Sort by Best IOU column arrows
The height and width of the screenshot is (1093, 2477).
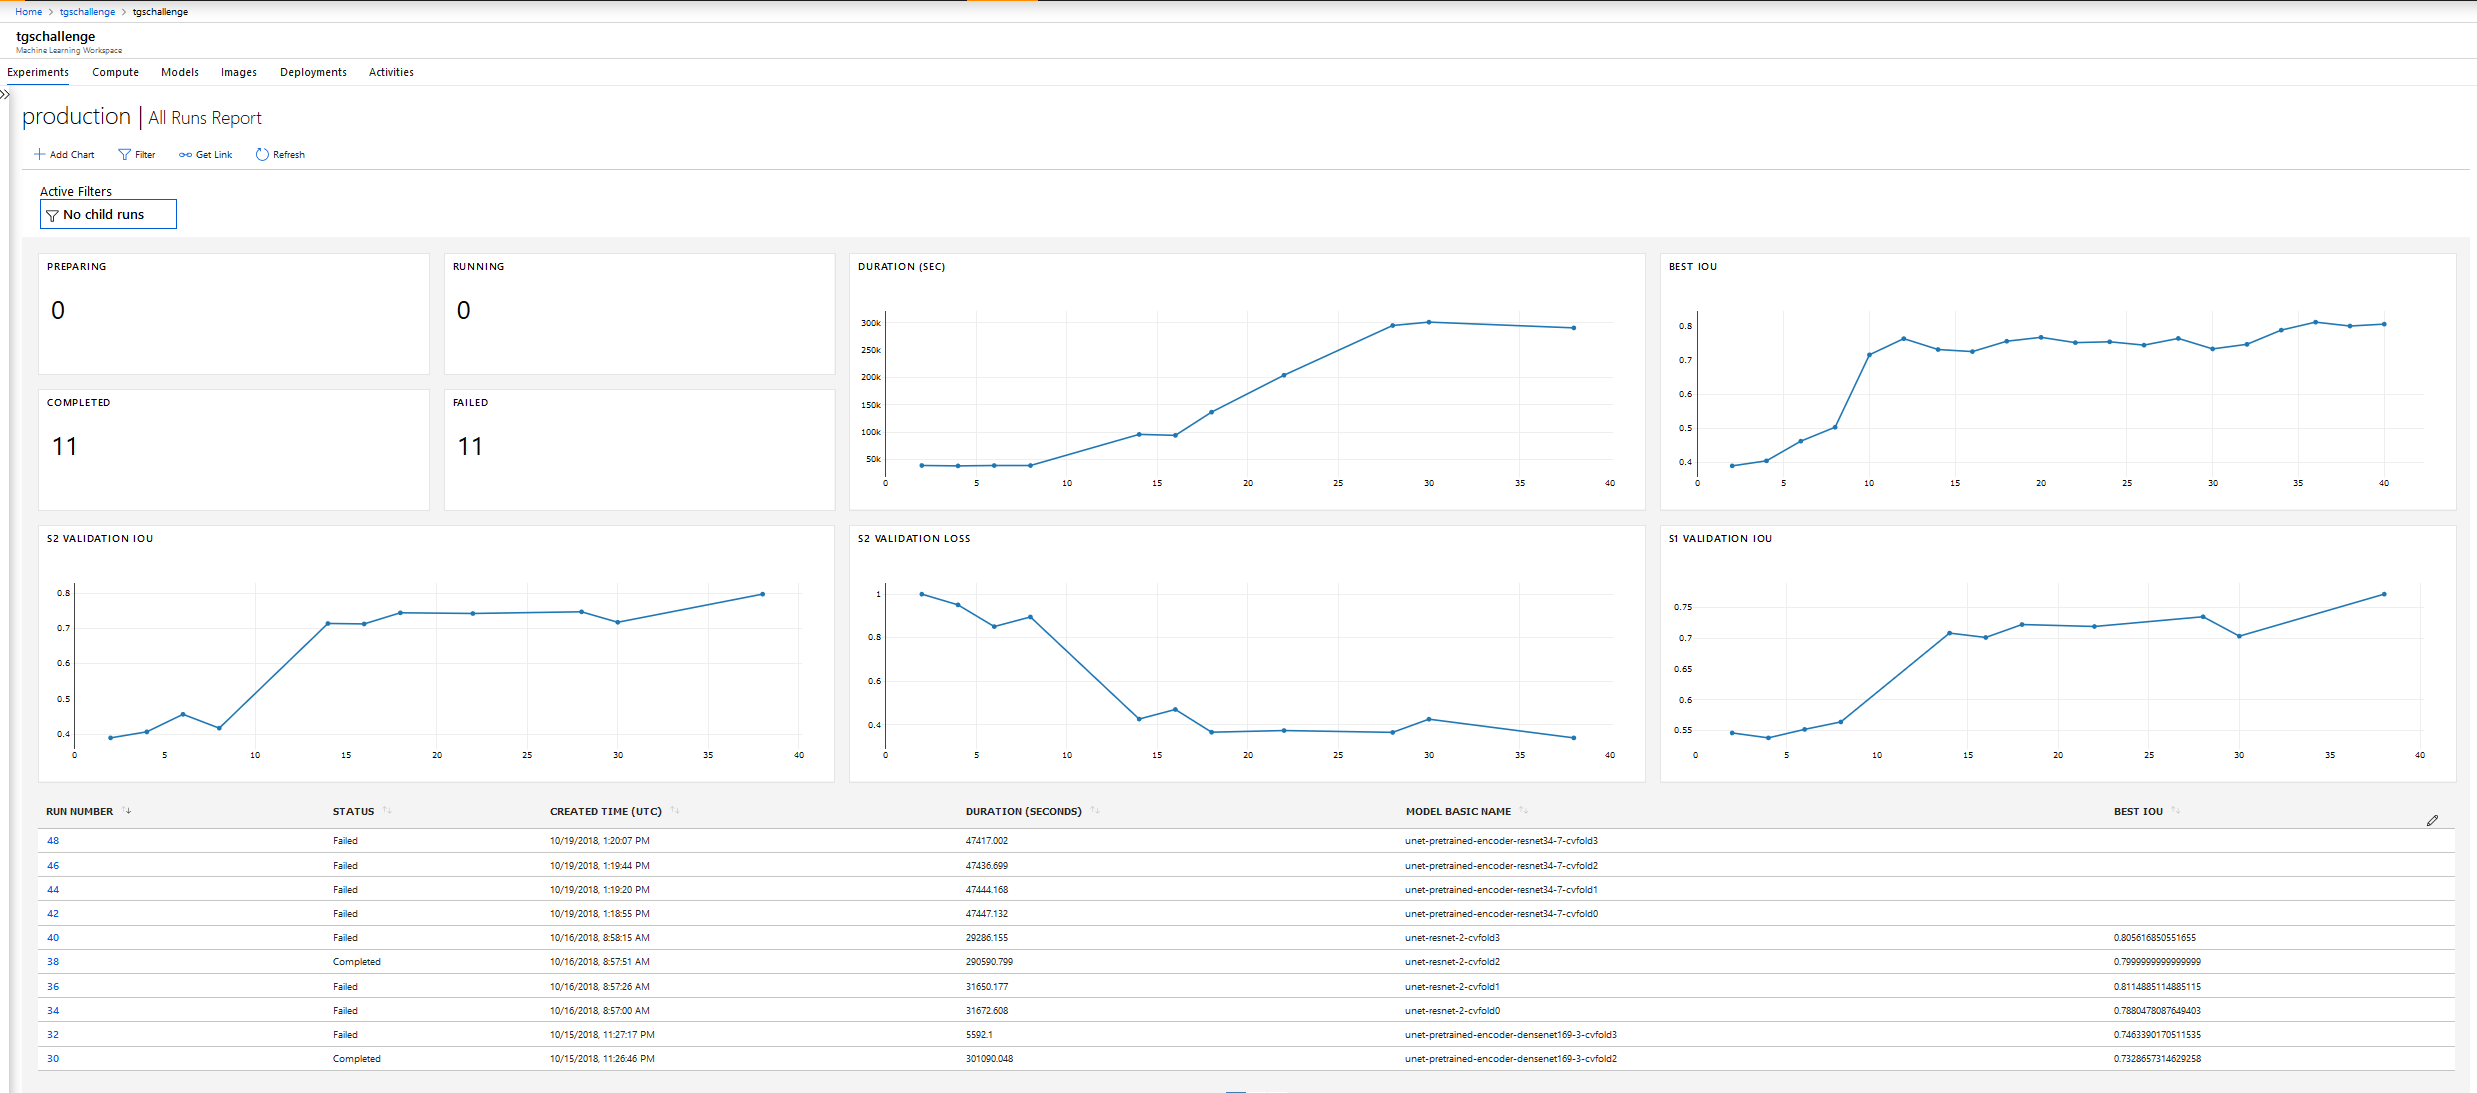point(2176,811)
